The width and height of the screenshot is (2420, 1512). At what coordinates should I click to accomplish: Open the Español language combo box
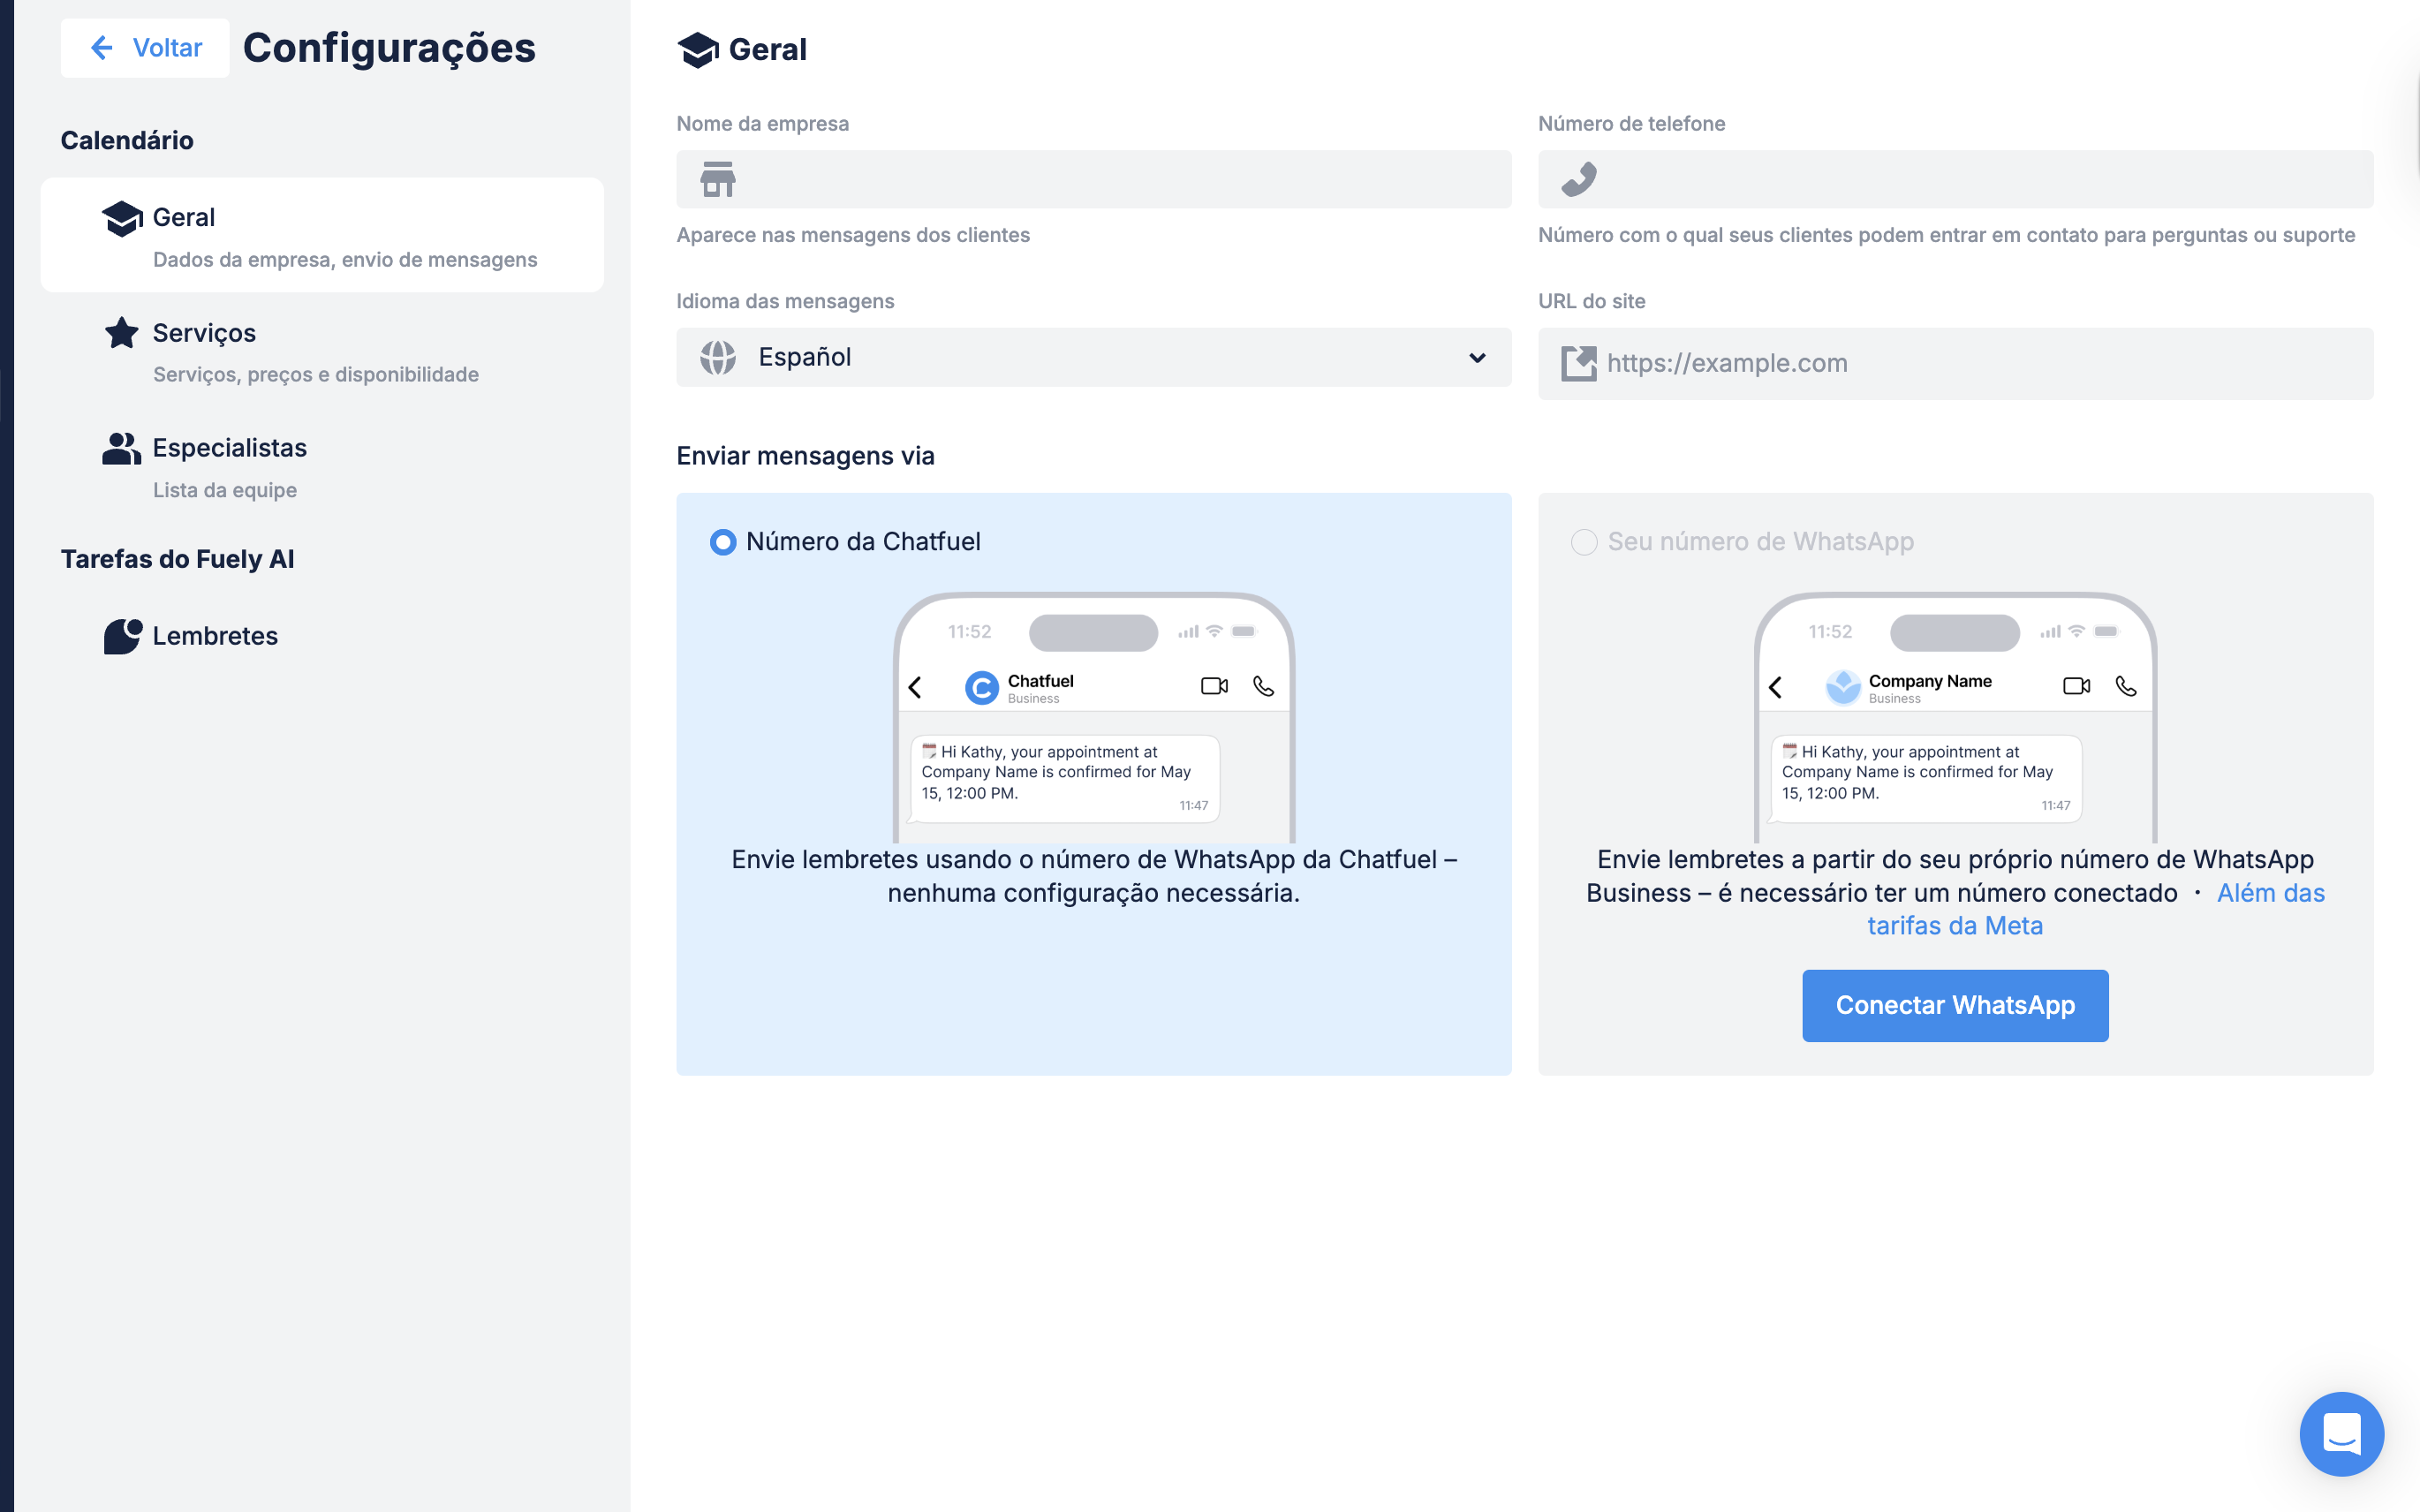coord(1094,357)
